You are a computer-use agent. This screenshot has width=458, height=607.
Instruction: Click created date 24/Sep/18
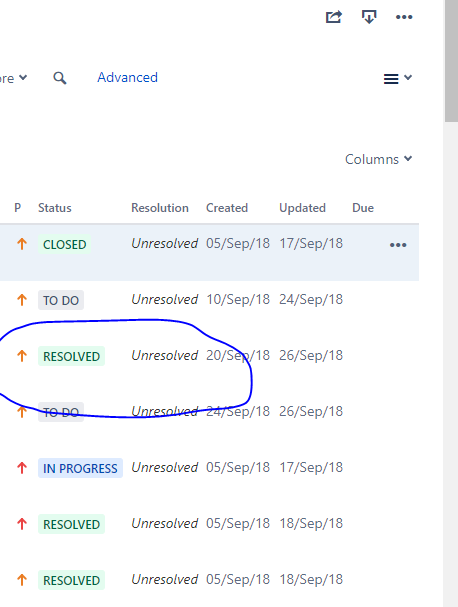[238, 411]
